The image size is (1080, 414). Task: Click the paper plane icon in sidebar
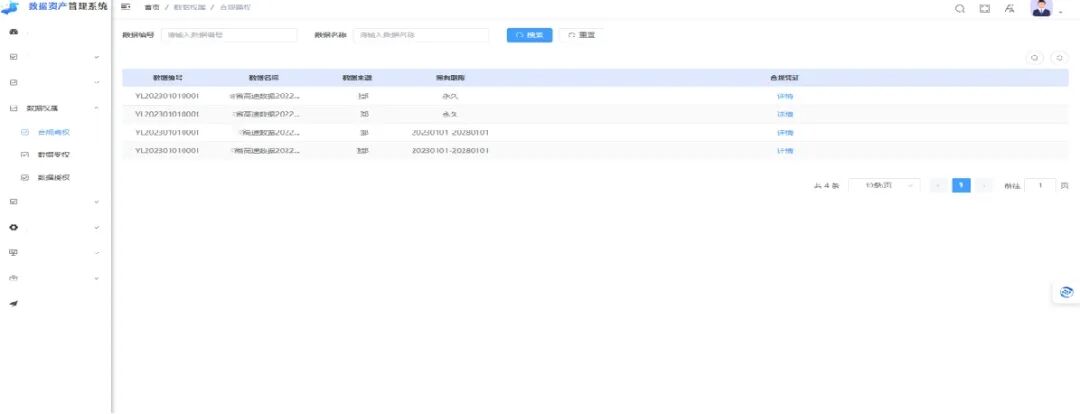[13, 303]
